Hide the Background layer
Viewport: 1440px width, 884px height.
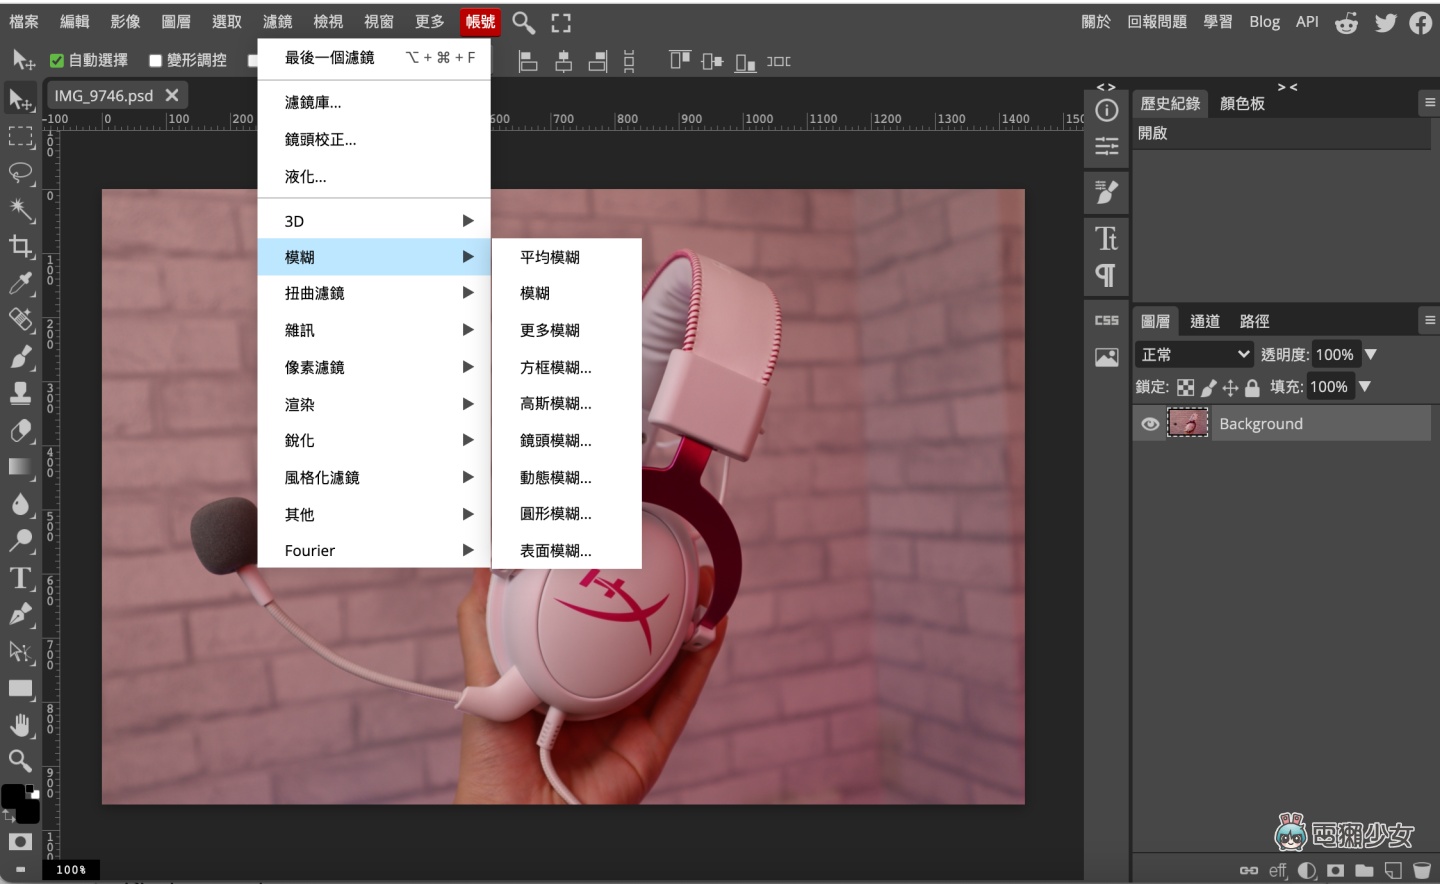point(1149,423)
